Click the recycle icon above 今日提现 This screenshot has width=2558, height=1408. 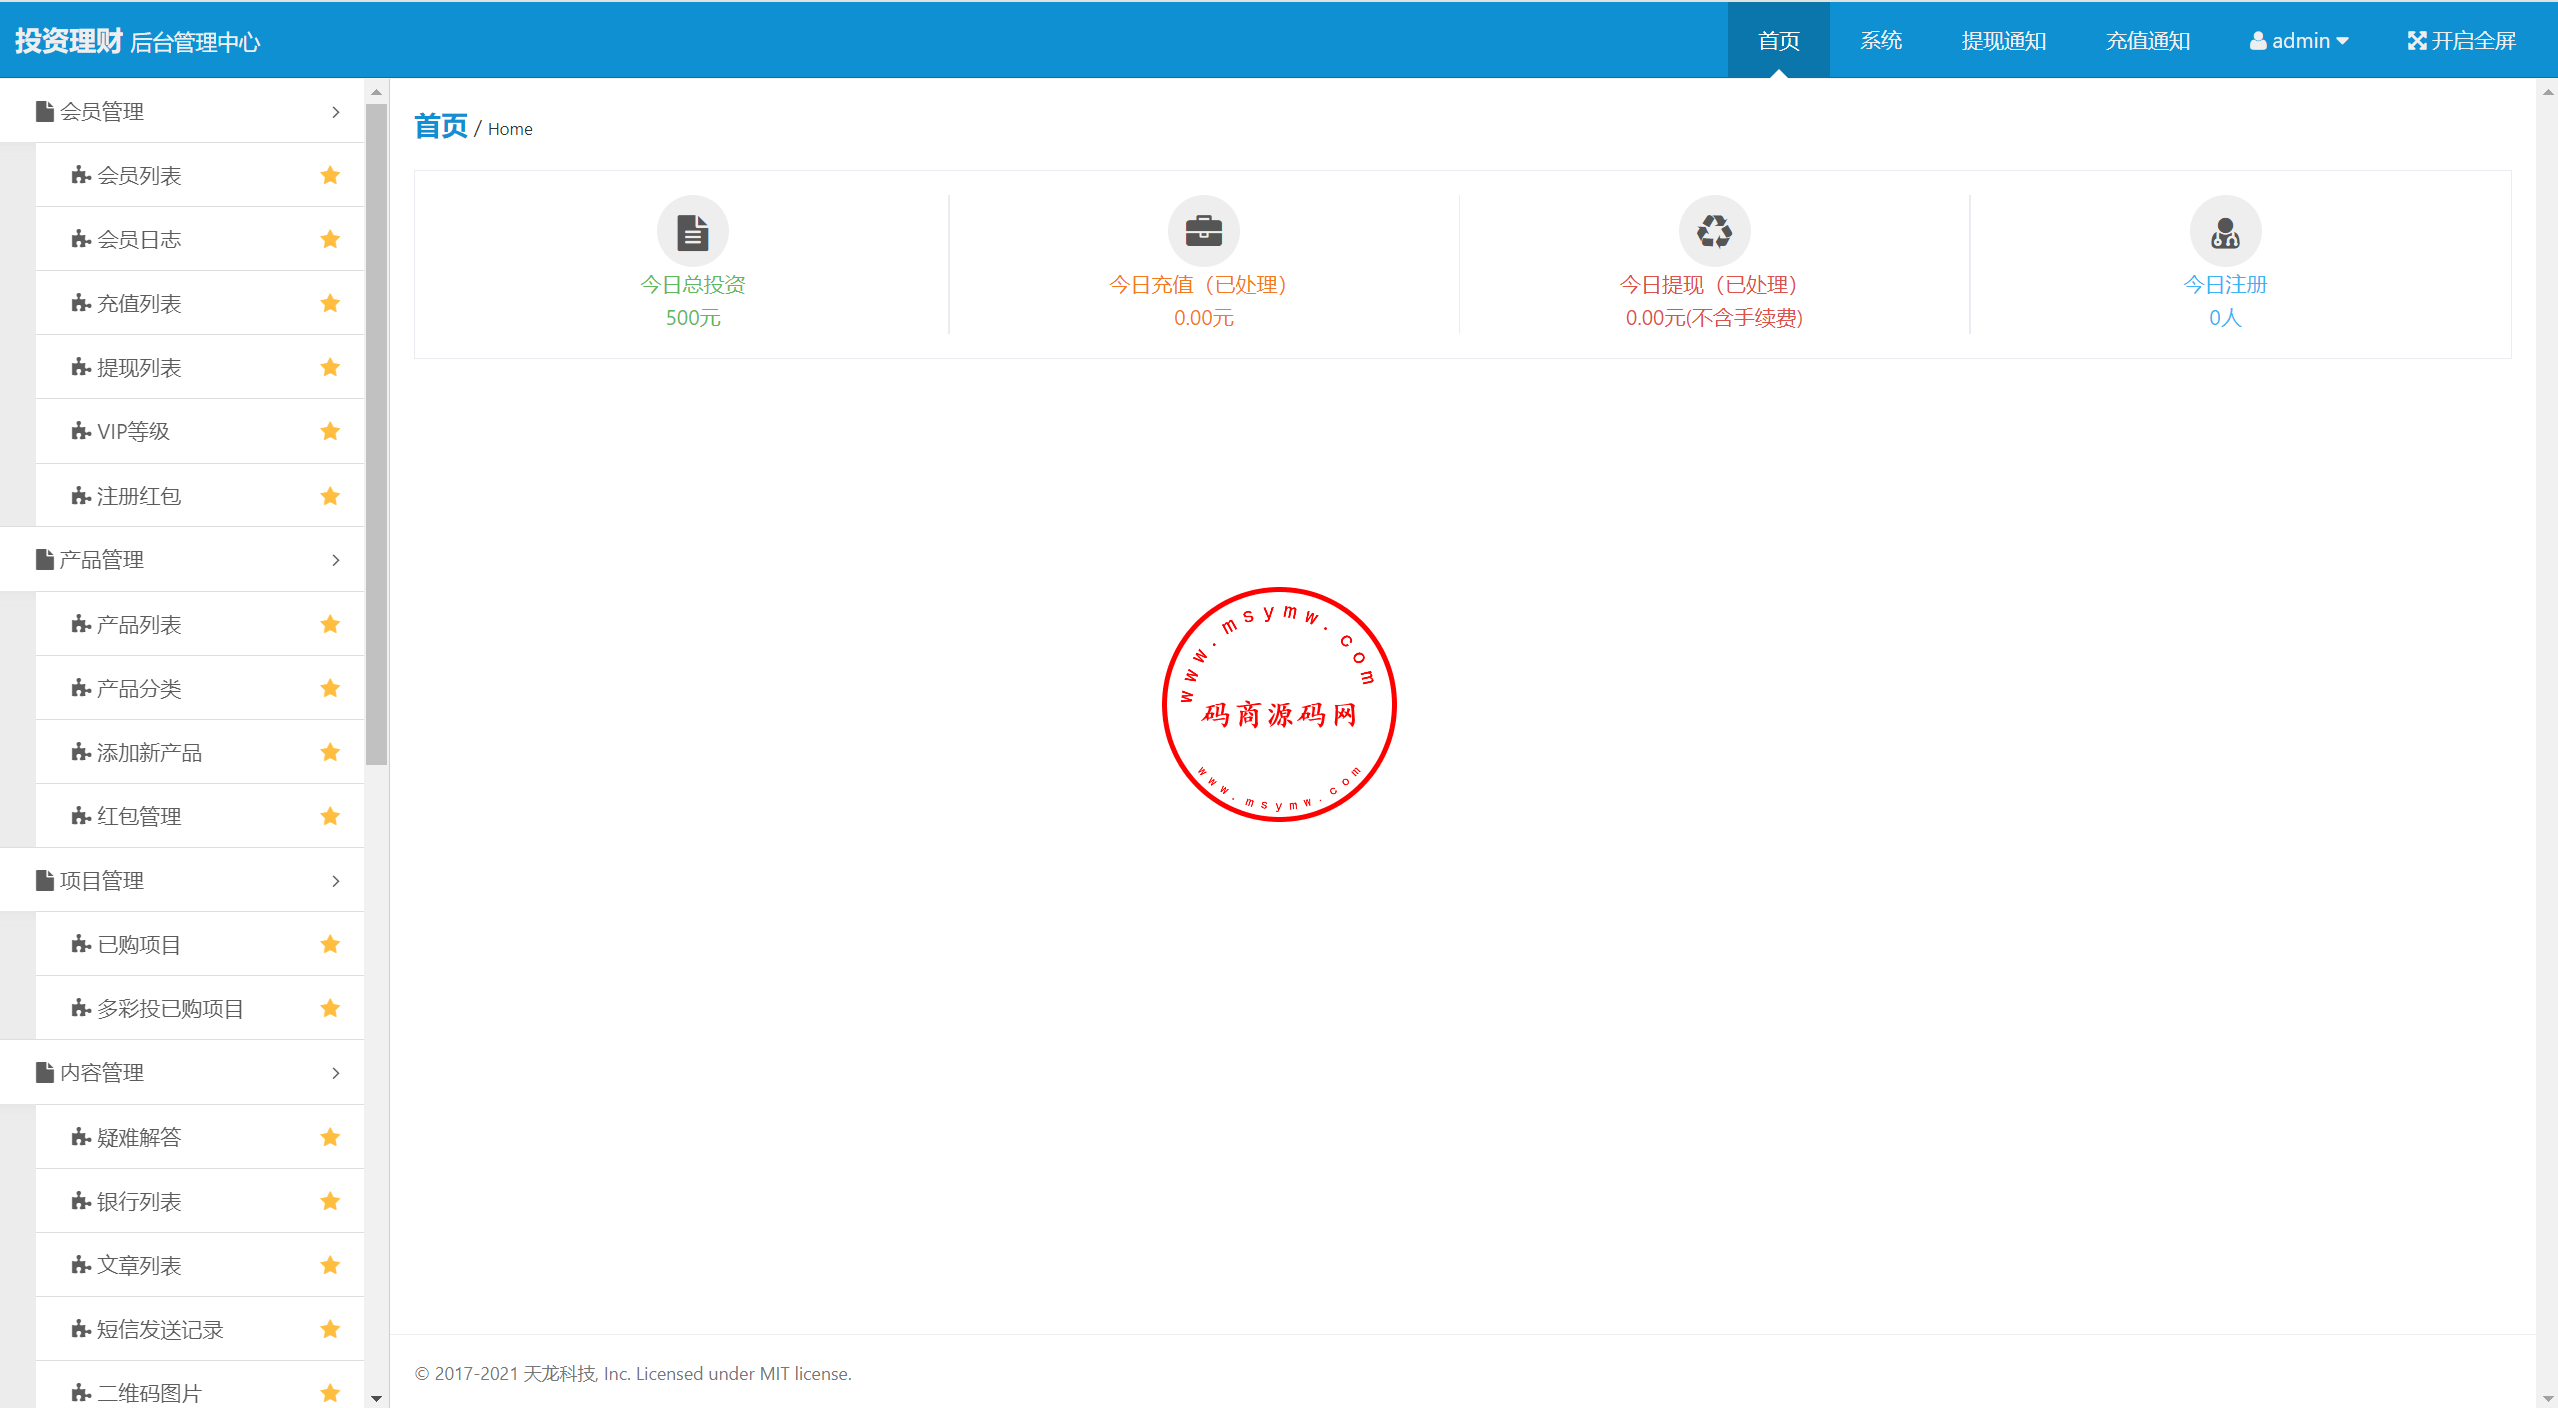pos(1714,231)
